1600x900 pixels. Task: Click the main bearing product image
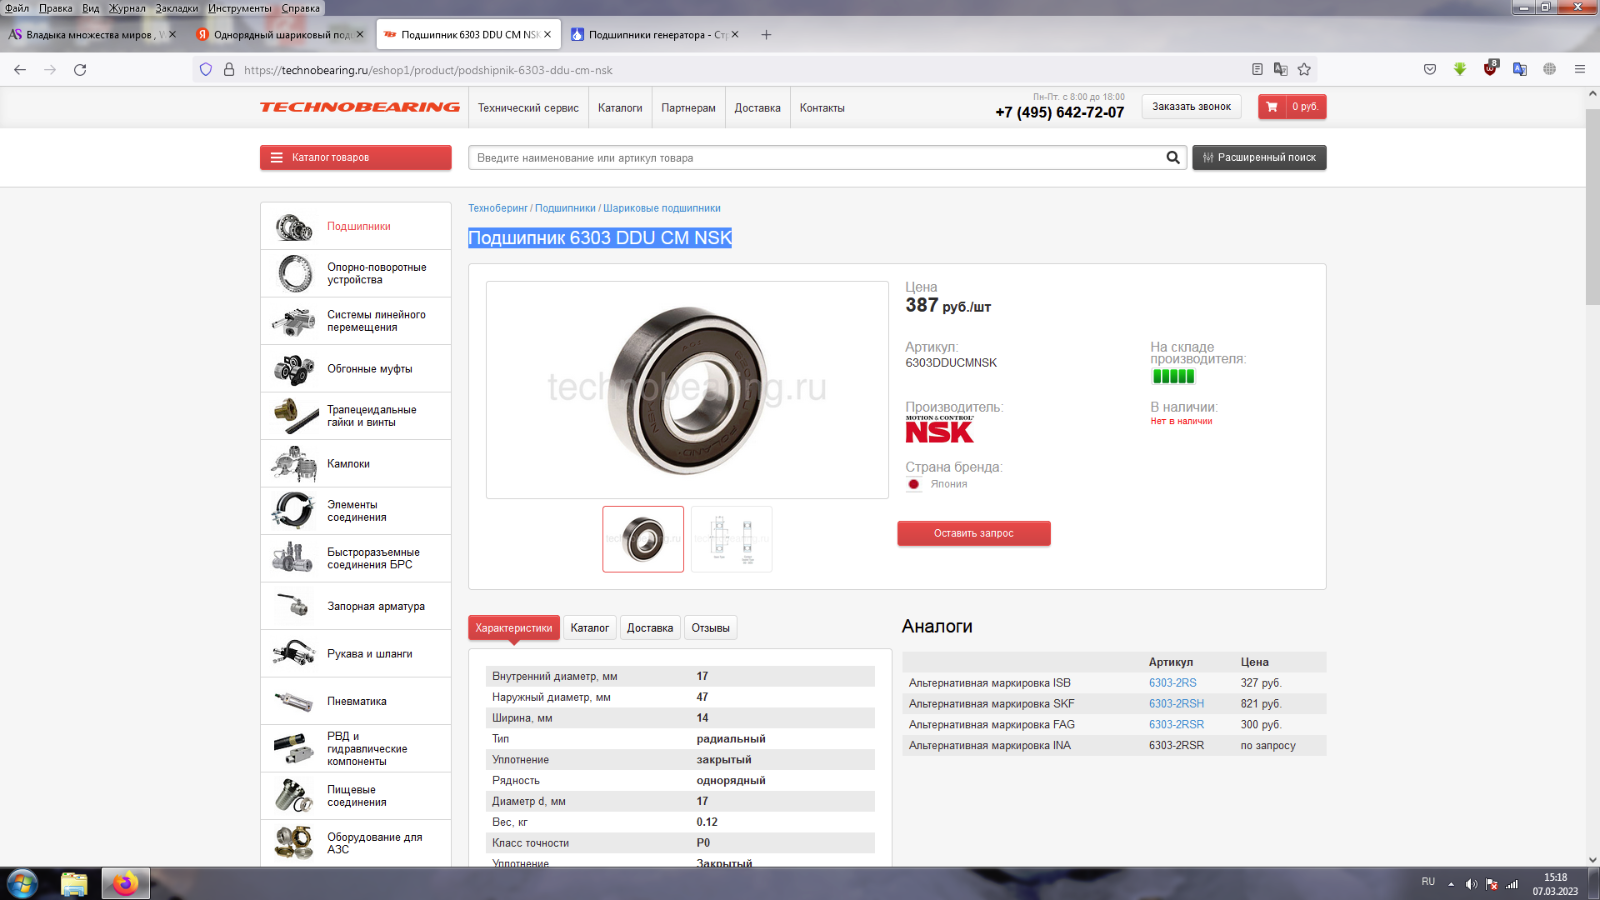[x=687, y=390]
